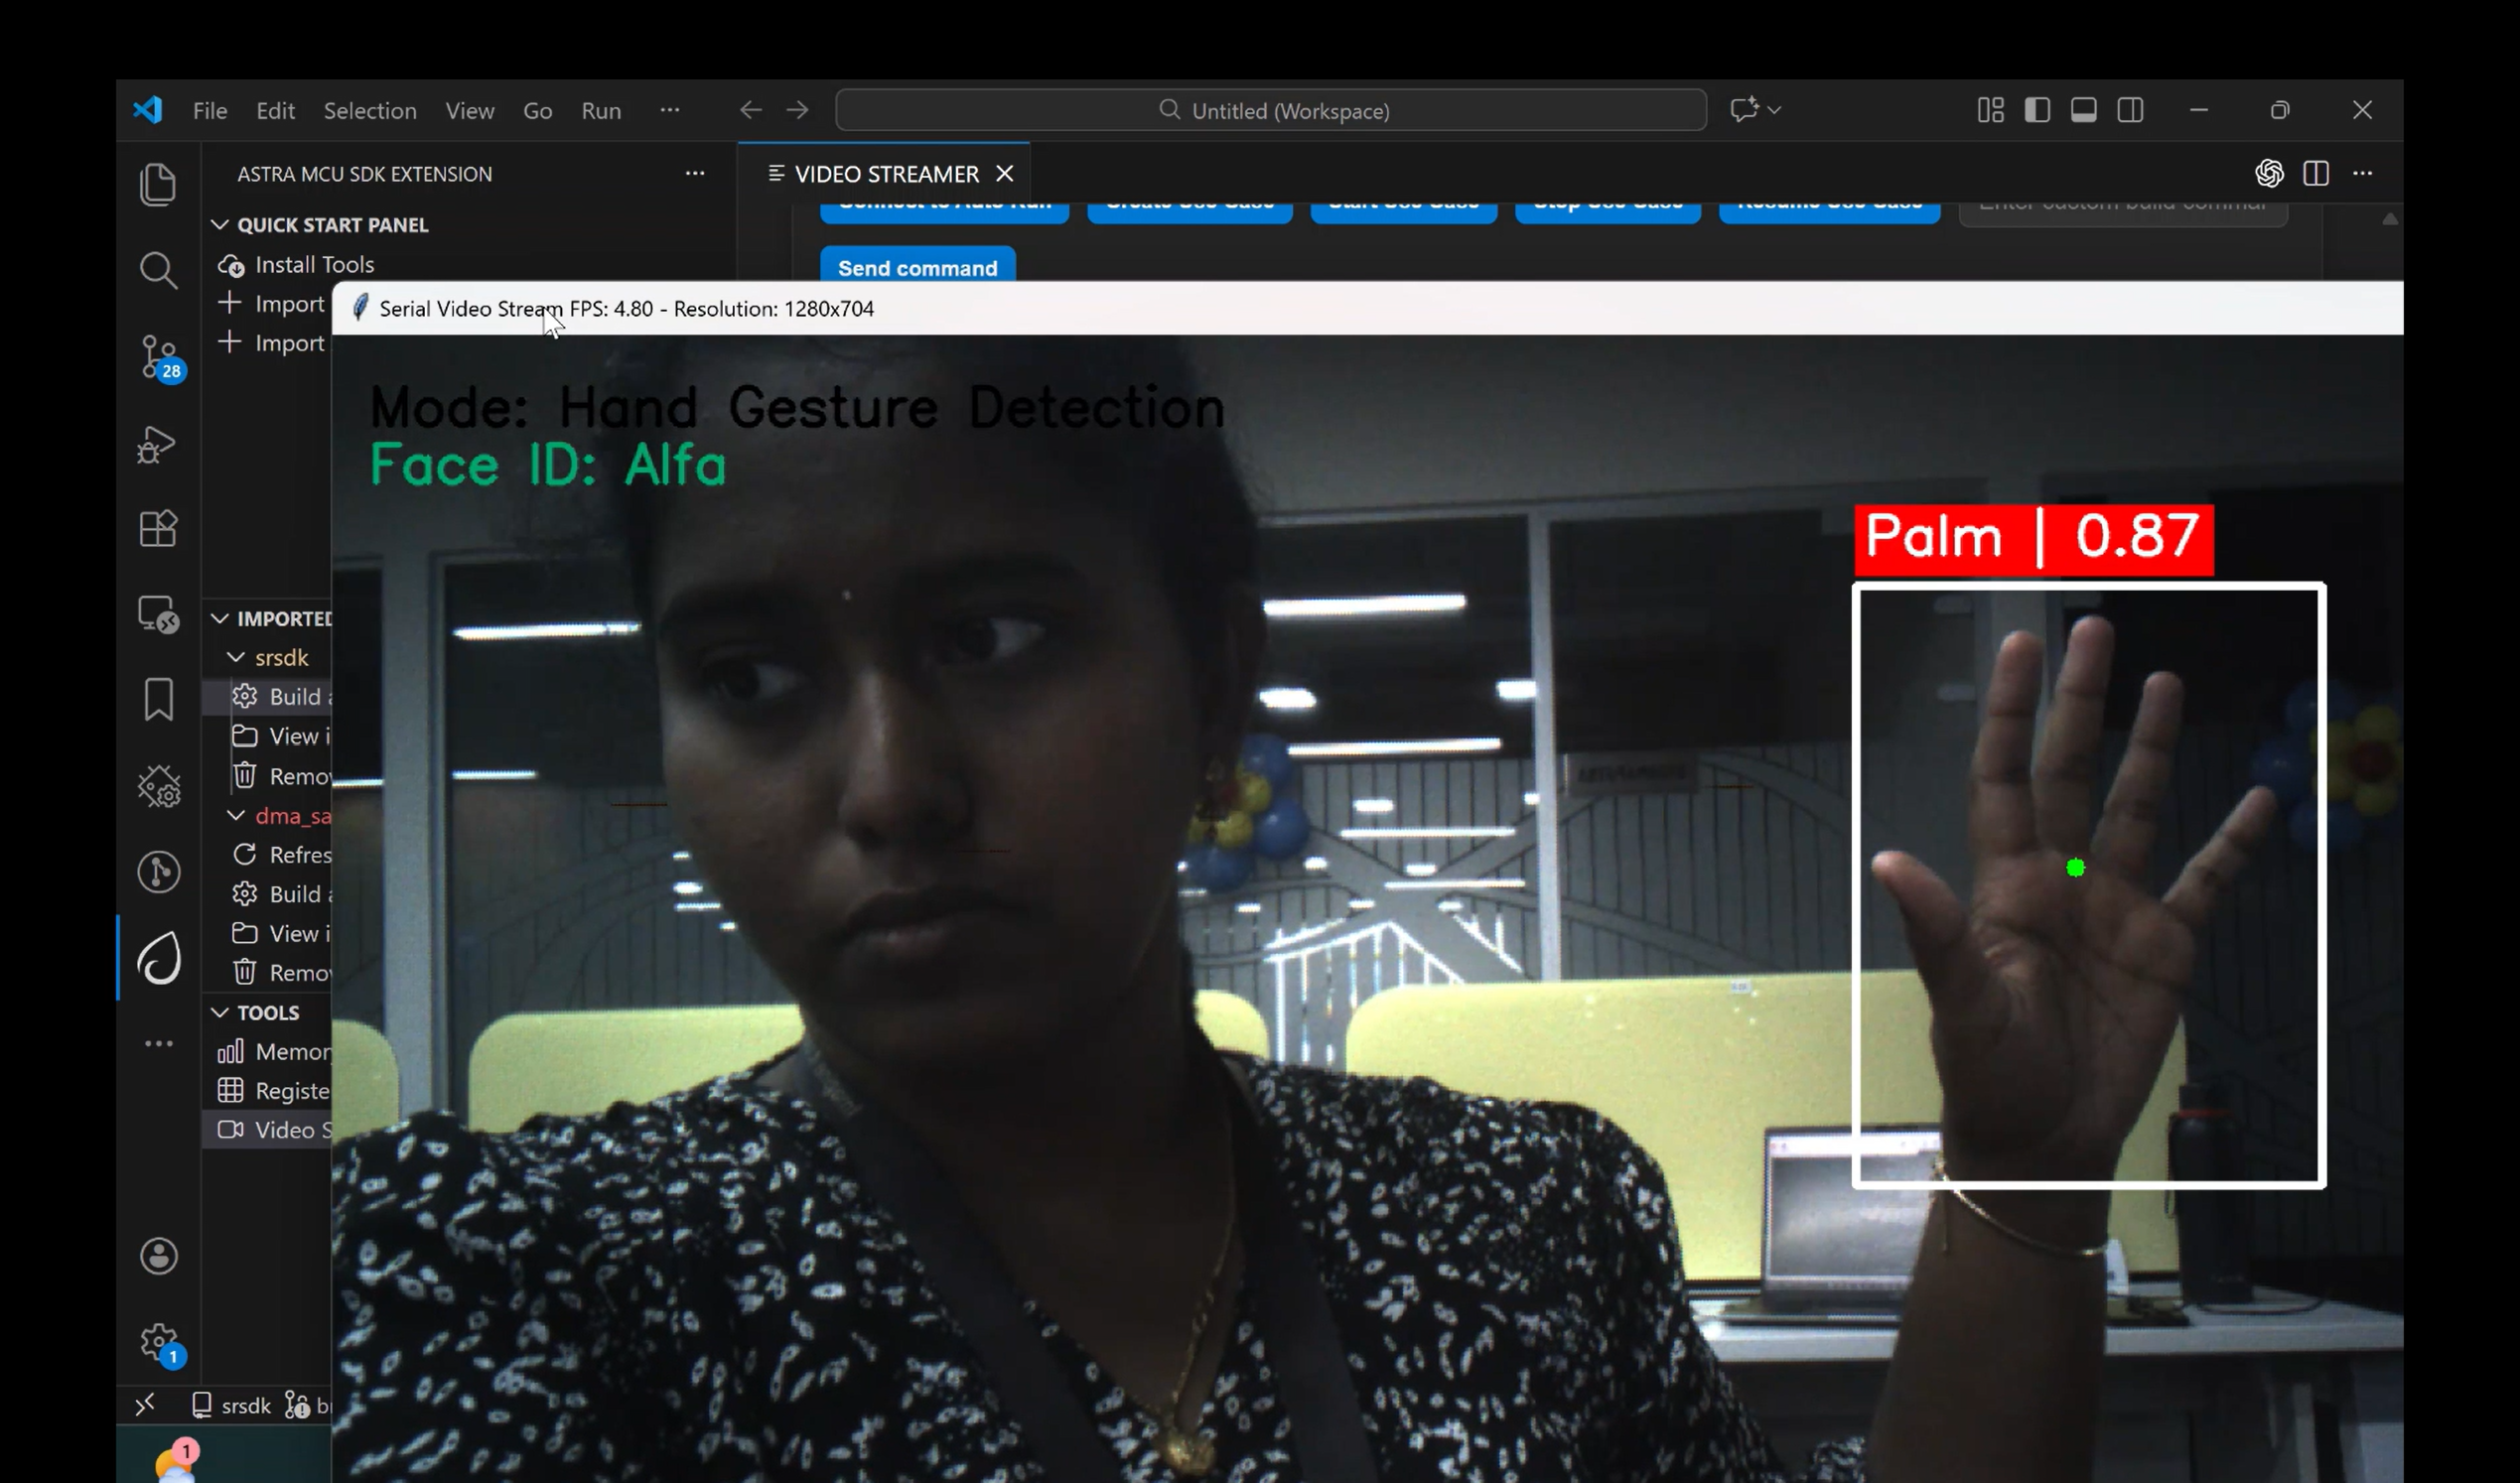Screen dimensions: 2520x1483
Task: Open the Accounts menu icon
Action: (x=159, y=1256)
